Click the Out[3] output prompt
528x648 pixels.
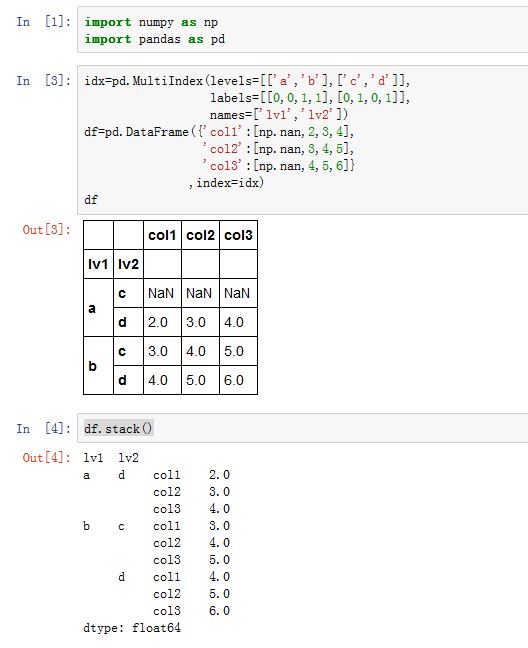(47, 229)
